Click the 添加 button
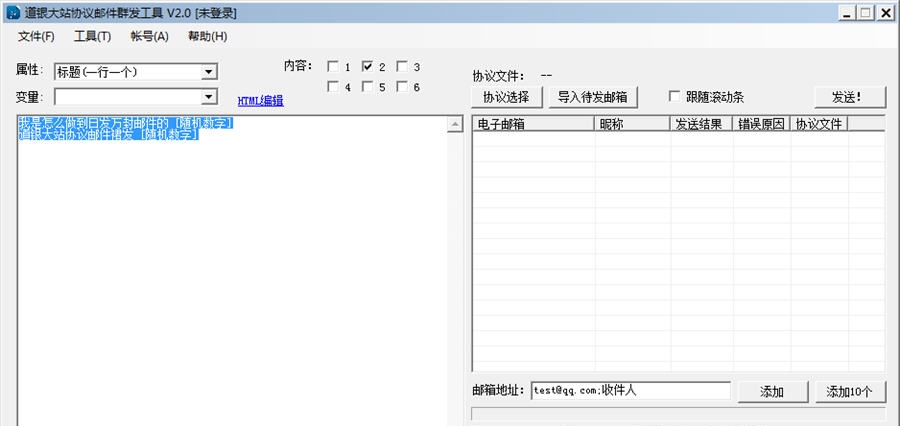900x426 pixels. pyautogui.click(x=773, y=392)
